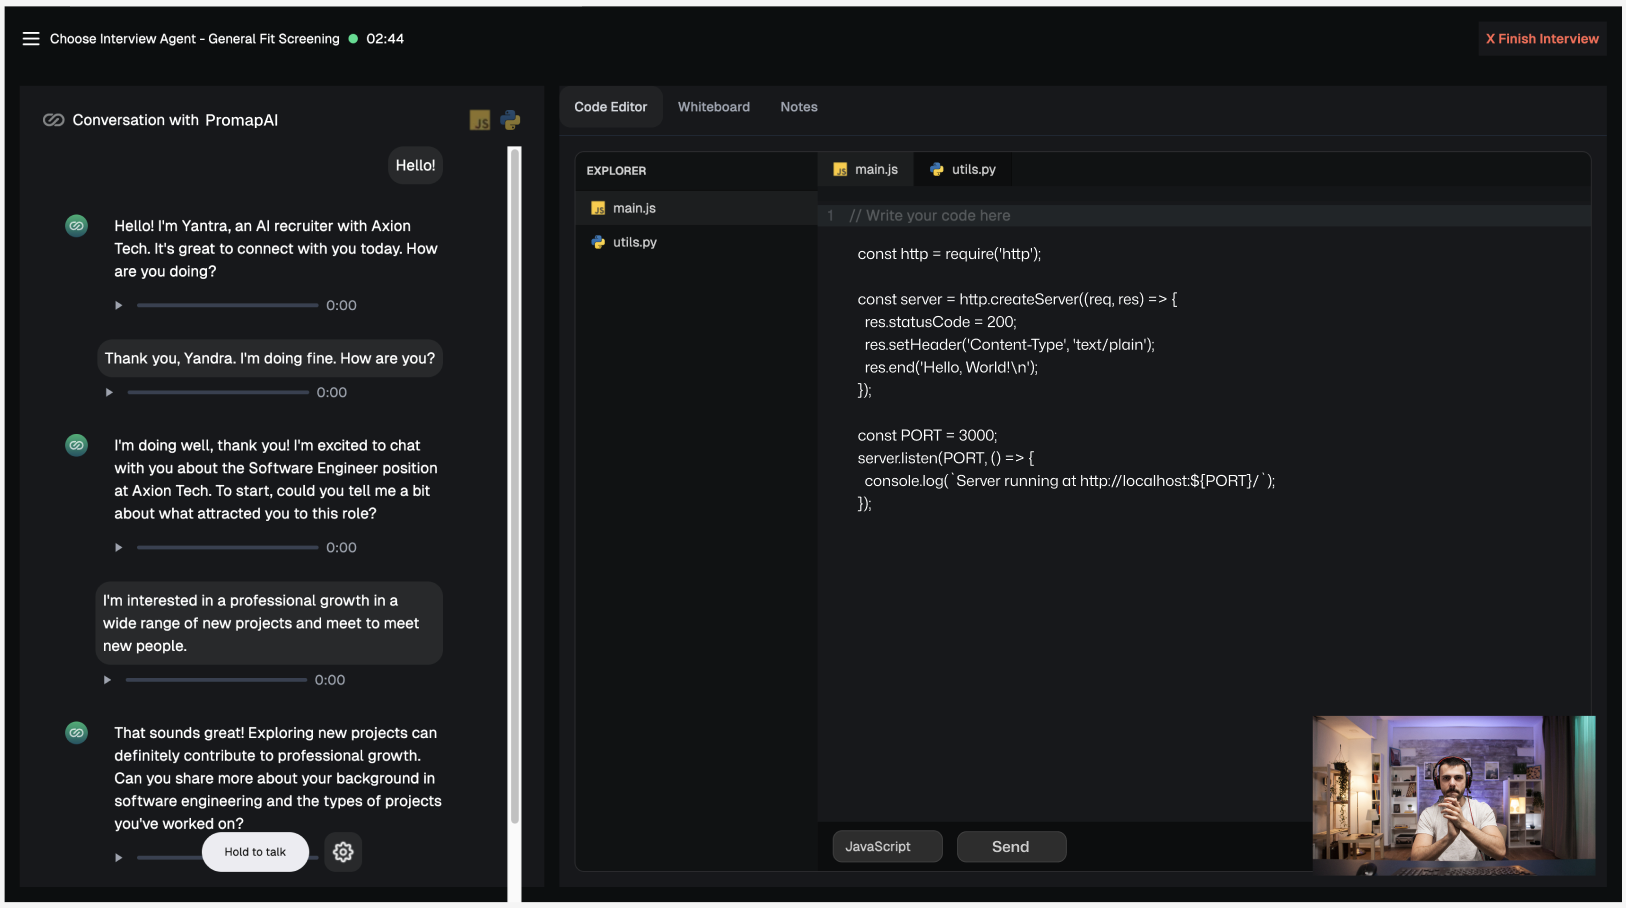
Task: Play the first Yantra greeting audio
Action: [118, 305]
